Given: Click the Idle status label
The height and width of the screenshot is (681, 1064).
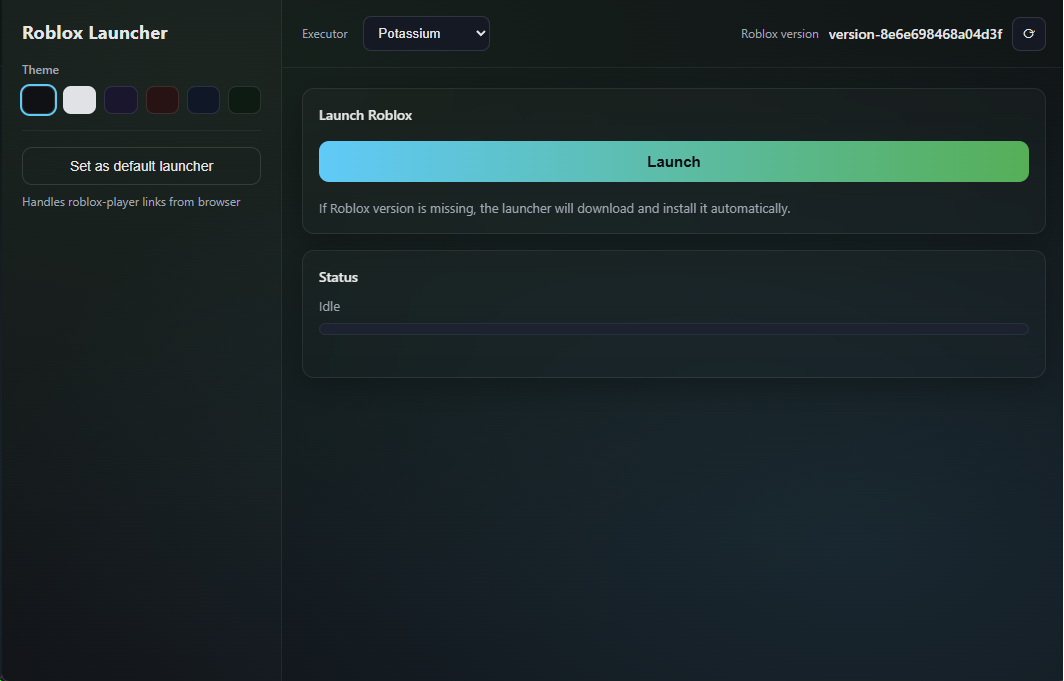Looking at the screenshot, I should pyautogui.click(x=329, y=306).
